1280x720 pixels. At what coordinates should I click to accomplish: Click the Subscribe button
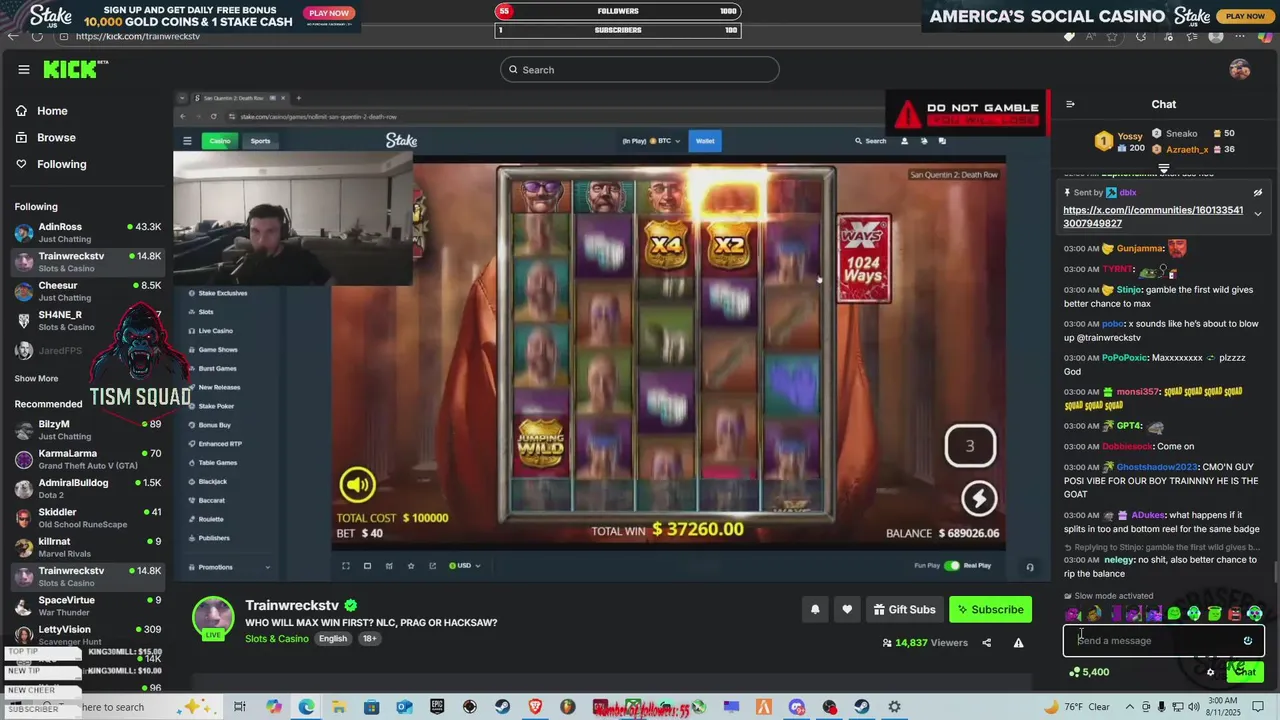(x=990, y=609)
